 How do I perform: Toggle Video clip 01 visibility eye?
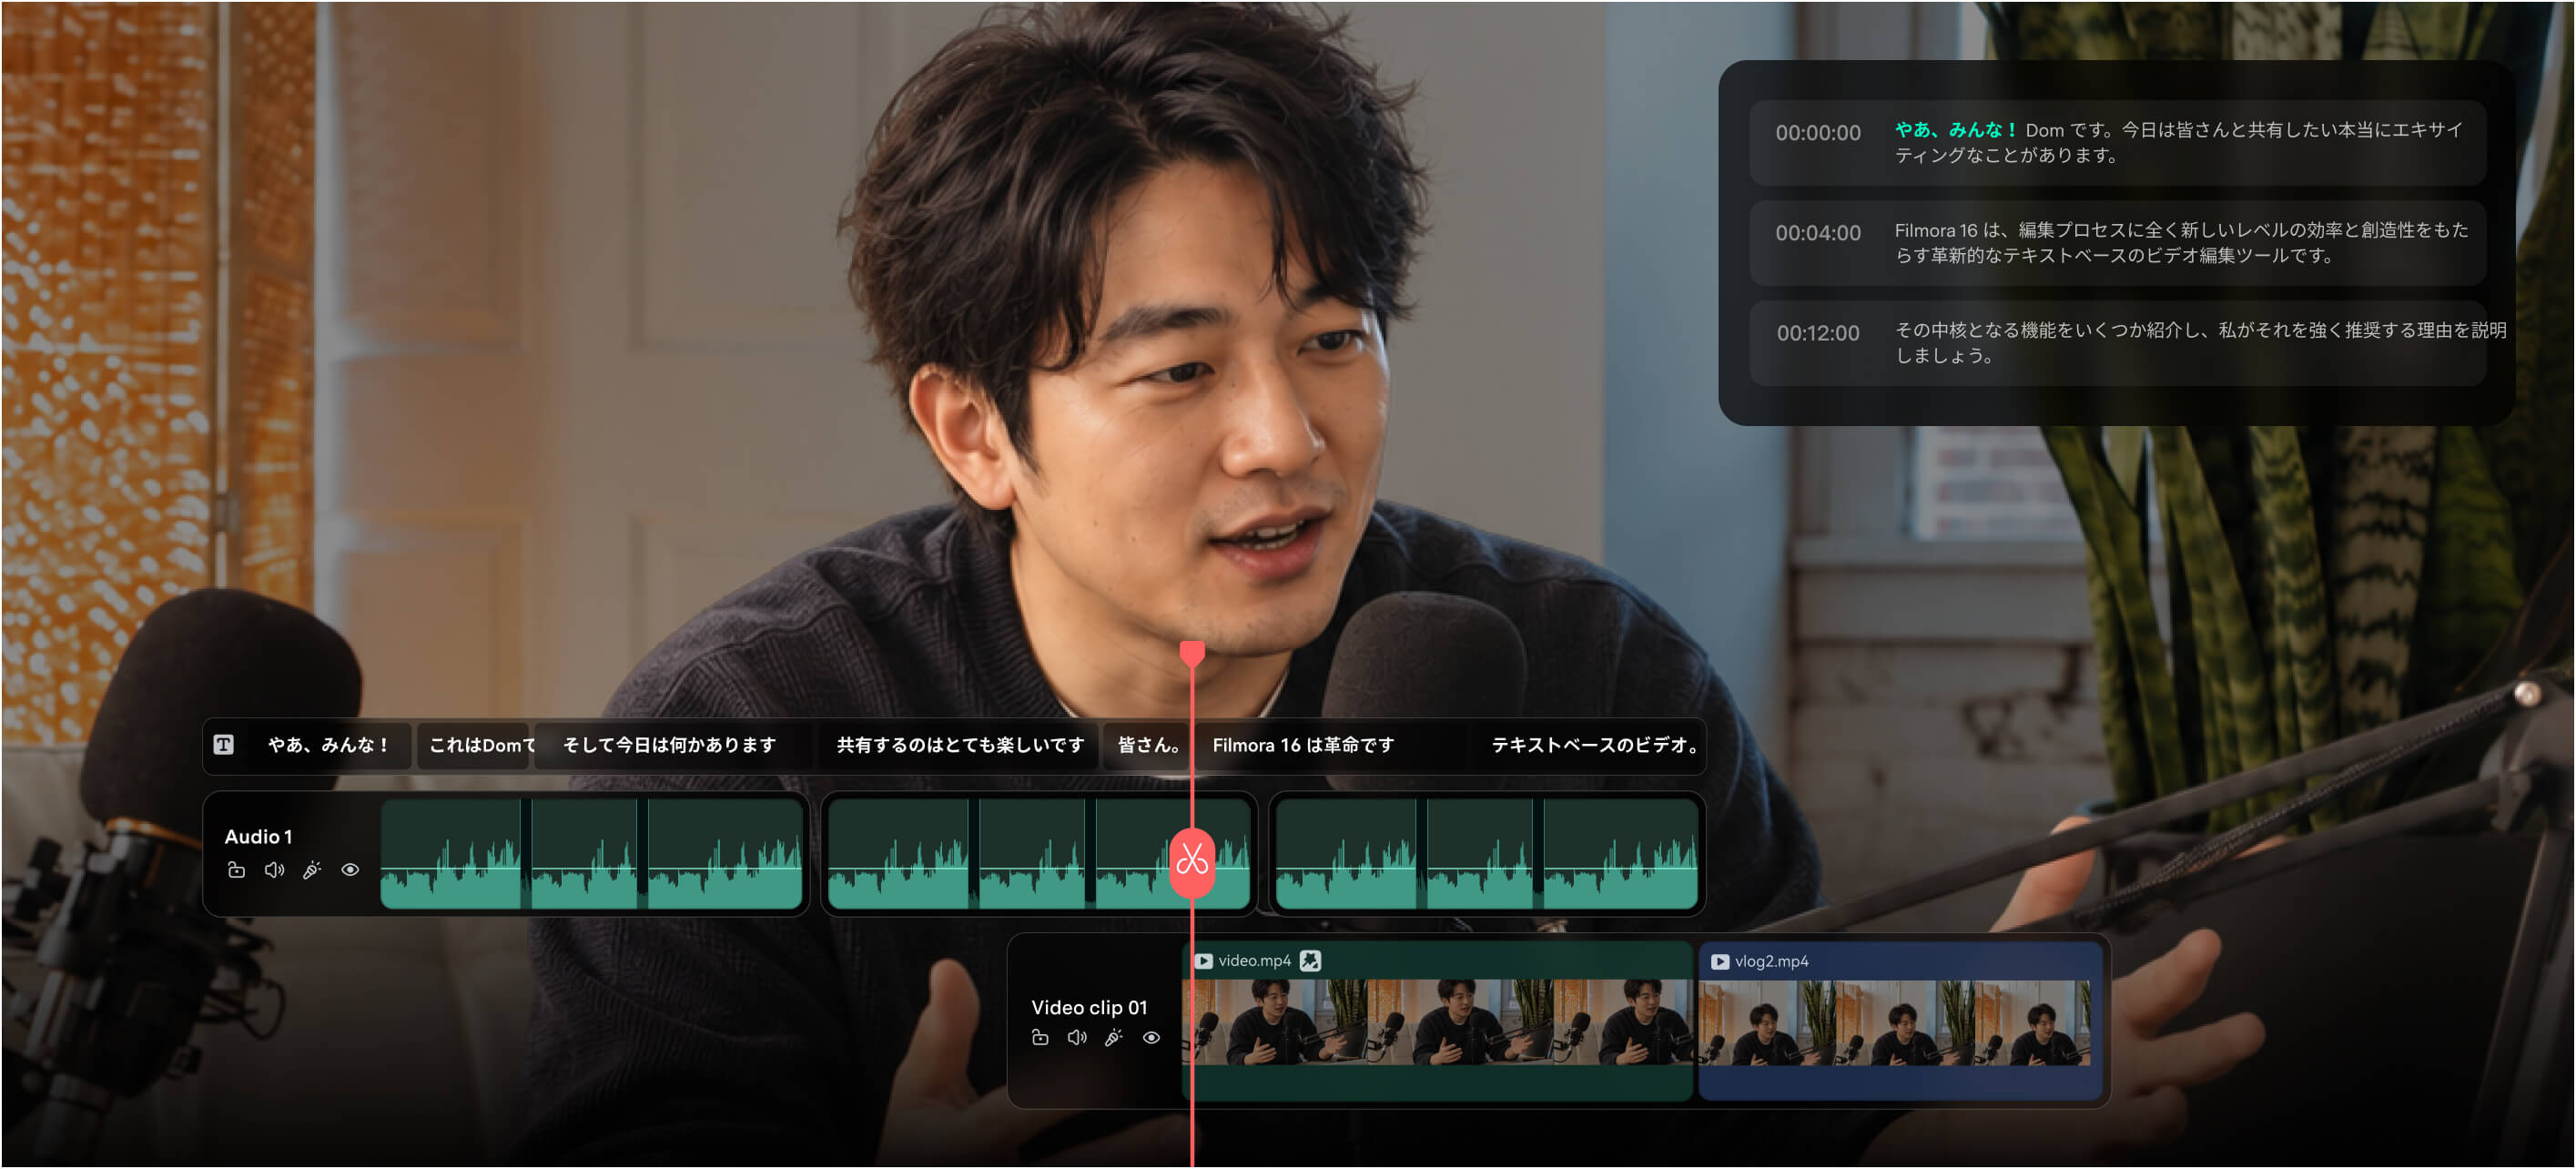point(1152,1038)
